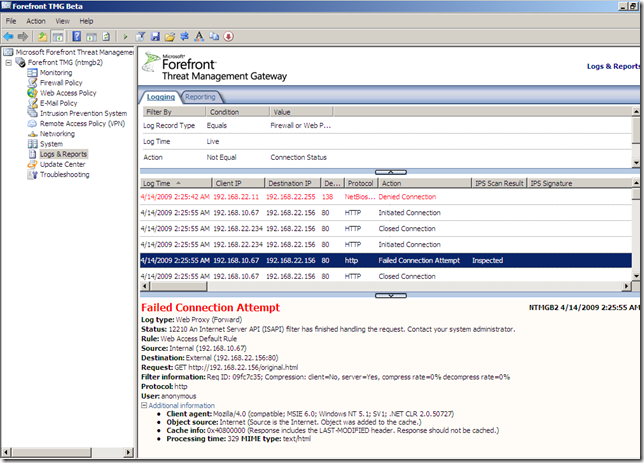
Task: Toggle the Show/Hide Console Tree icon
Action: pos(58,37)
